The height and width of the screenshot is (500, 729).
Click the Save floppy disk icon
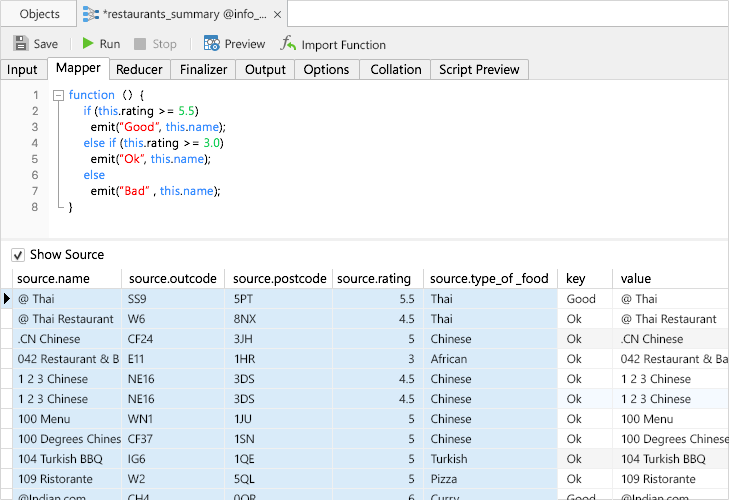(20, 43)
